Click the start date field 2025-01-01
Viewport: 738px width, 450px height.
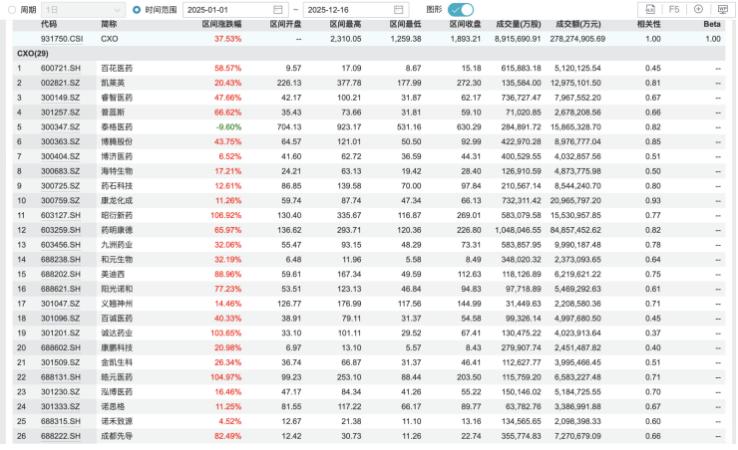[x=233, y=9]
